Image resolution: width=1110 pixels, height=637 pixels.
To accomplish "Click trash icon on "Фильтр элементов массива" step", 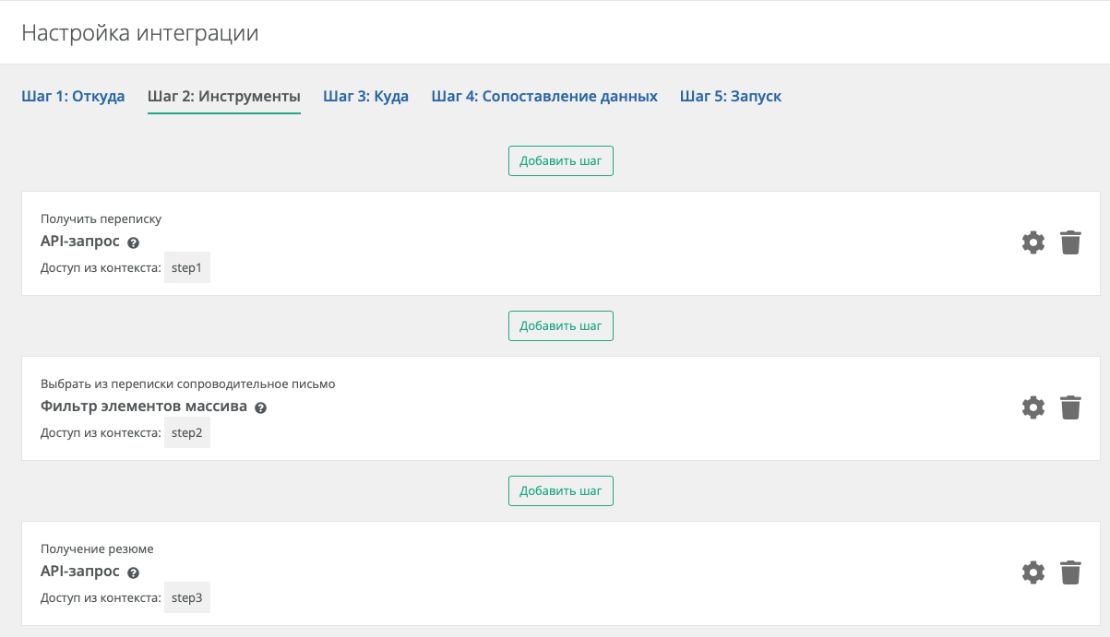I will click(1070, 408).
